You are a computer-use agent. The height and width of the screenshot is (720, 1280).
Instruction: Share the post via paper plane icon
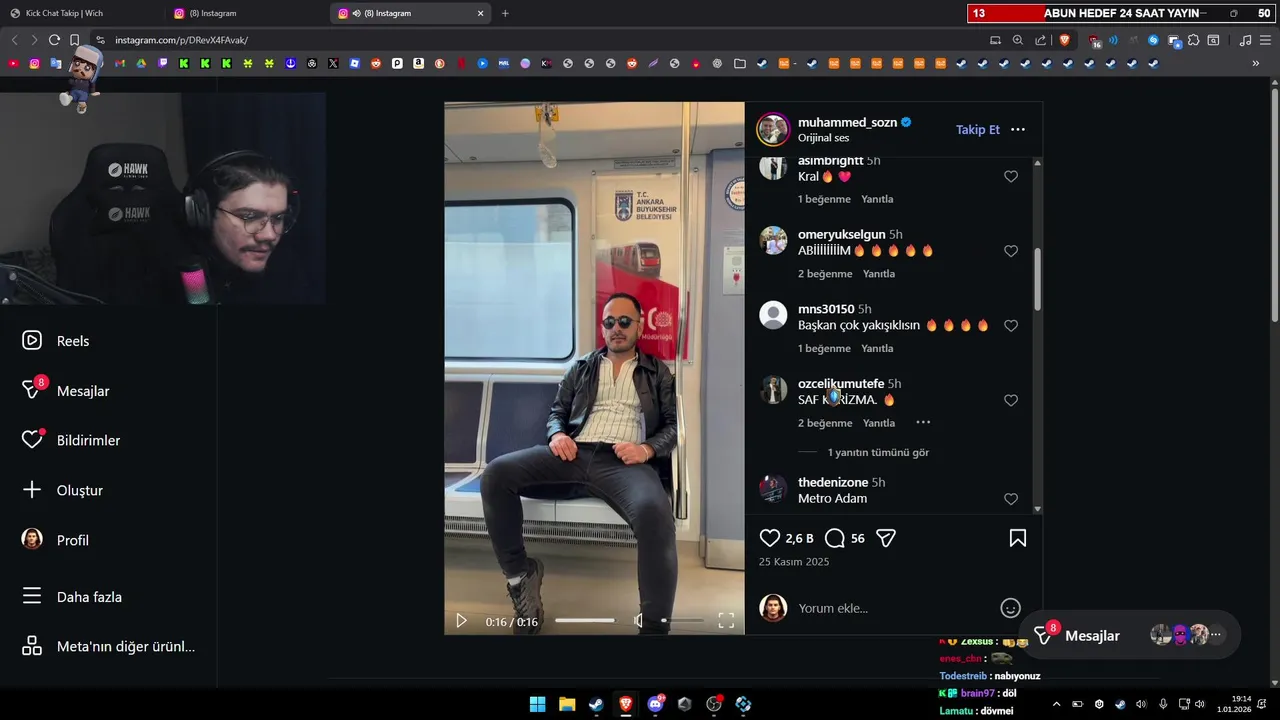tap(885, 538)
